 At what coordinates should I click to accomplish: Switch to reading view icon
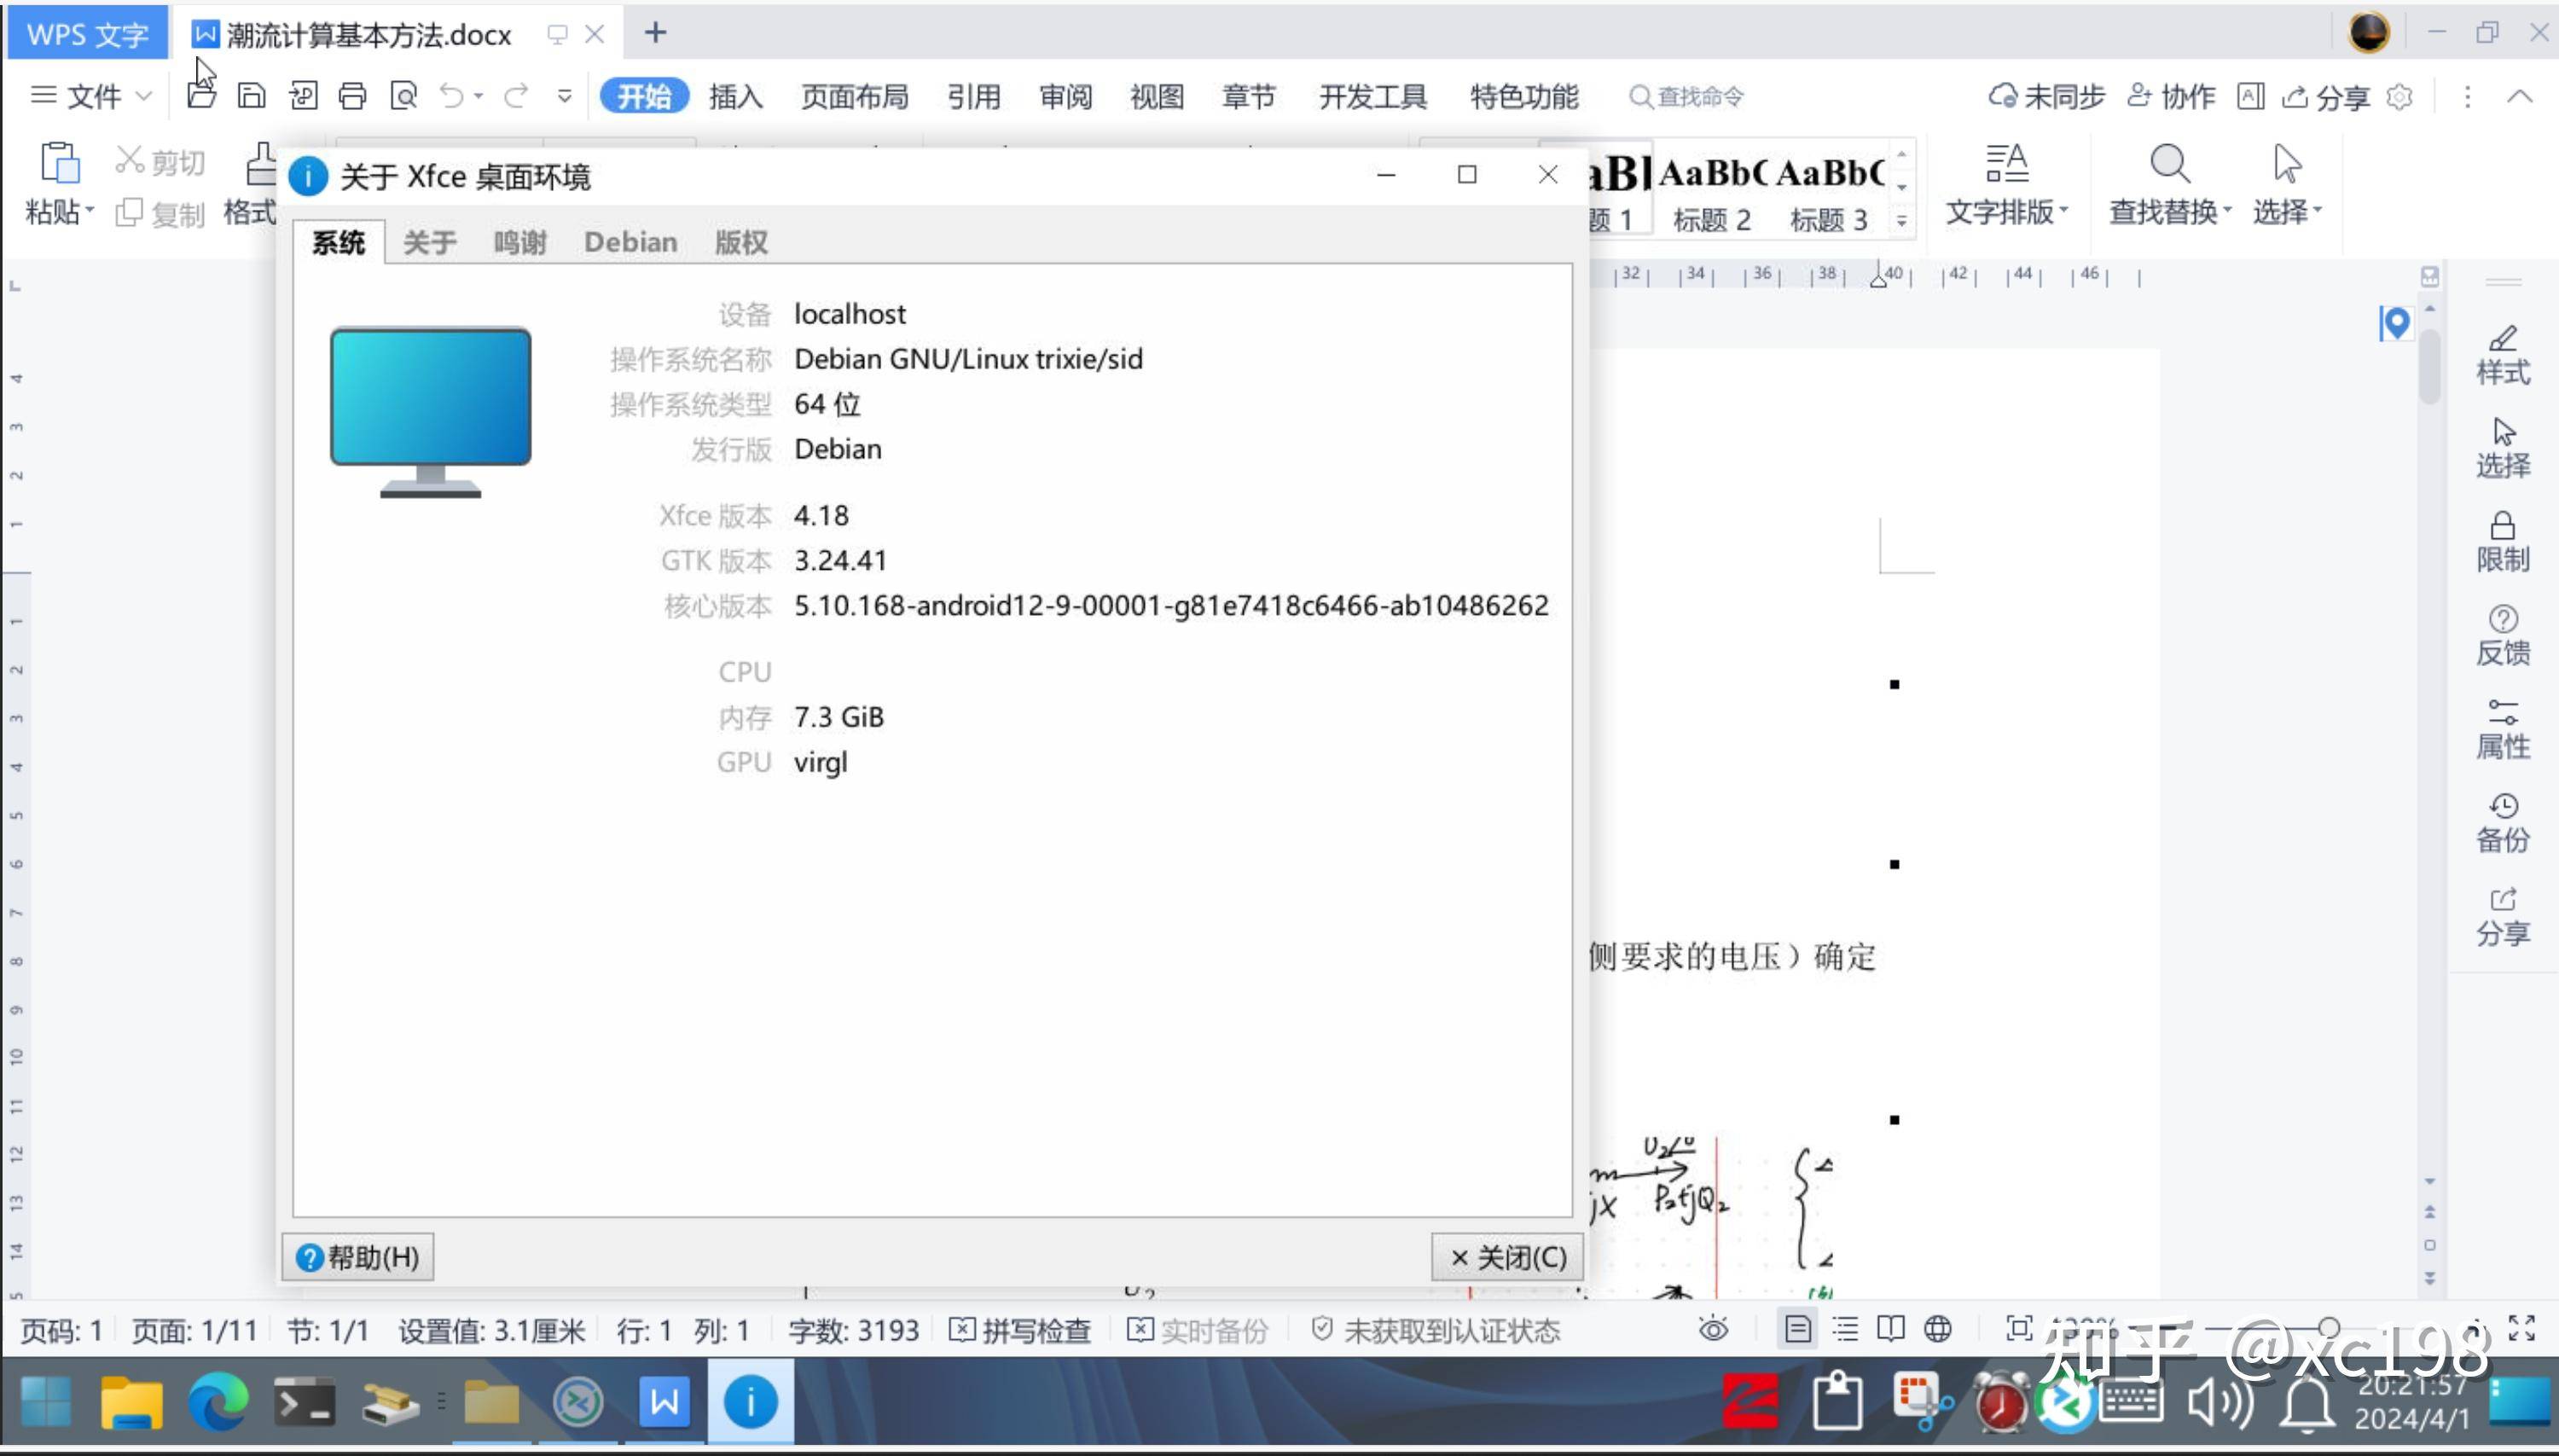click(x=1891, y=1329)
